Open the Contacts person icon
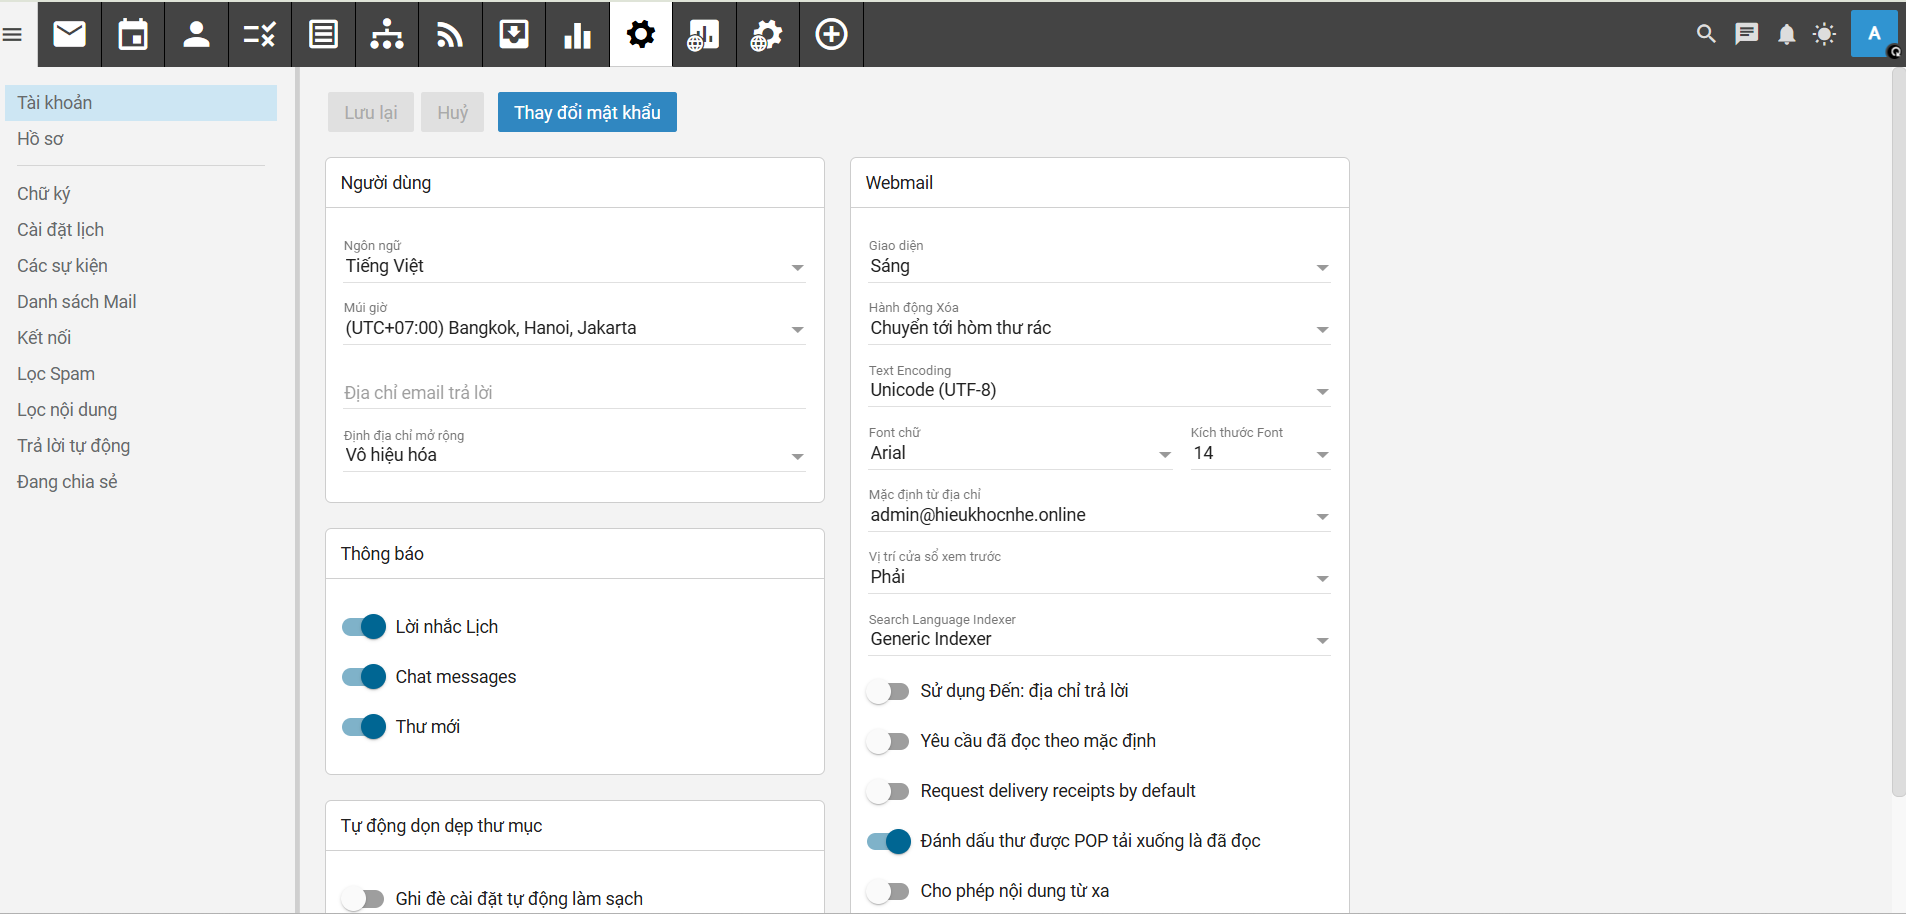The image size is (1906, 914). pos(196,35)
